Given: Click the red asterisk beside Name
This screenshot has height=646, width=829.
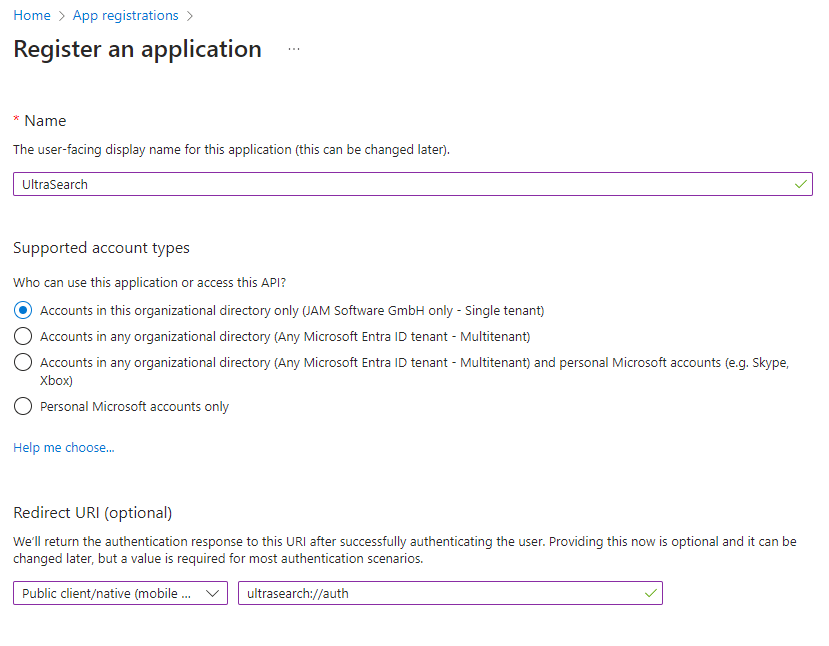Looking at the screenshot, I should point(15,120).
